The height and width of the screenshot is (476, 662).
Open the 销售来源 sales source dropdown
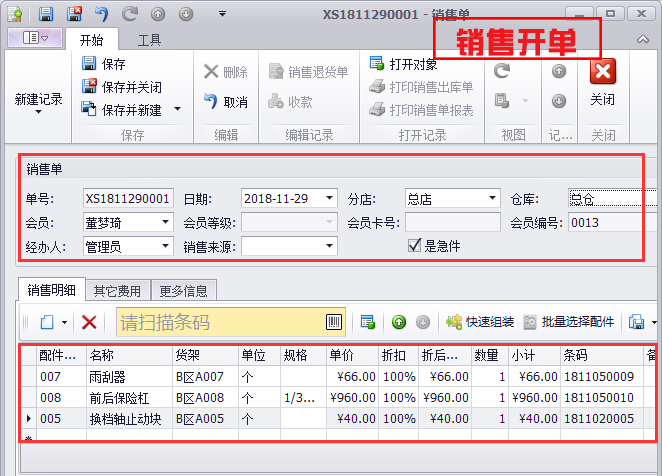click(x=330, y=246)
